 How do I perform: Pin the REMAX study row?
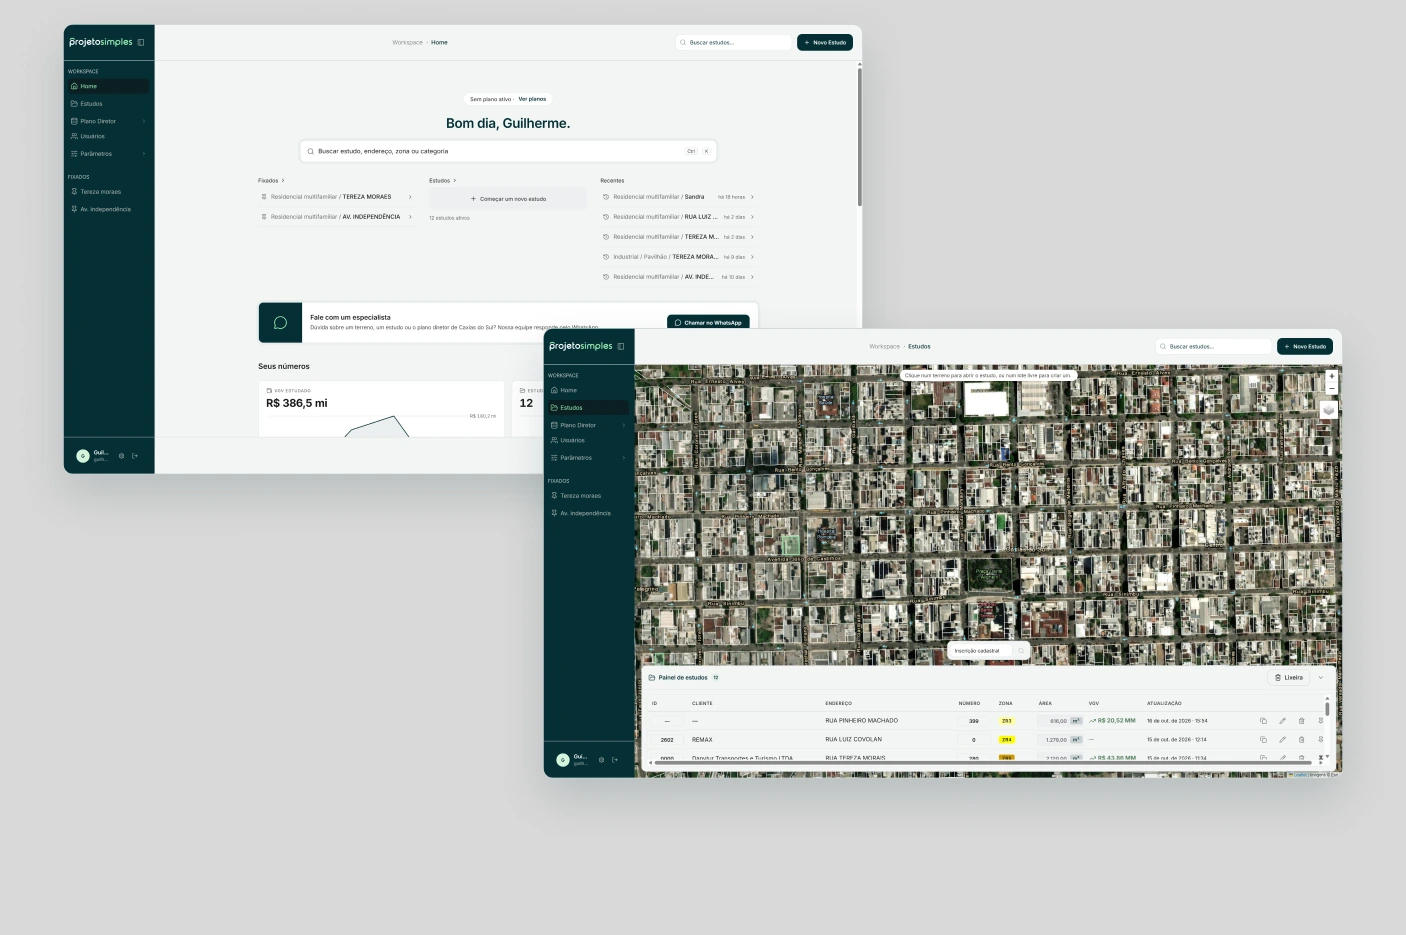(1320, 740)
